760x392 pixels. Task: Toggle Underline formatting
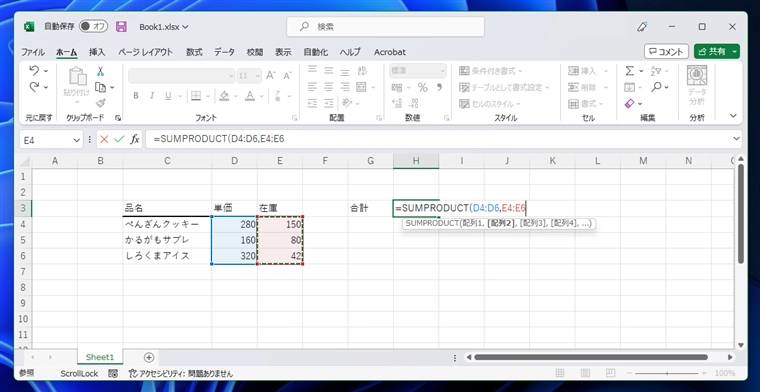(168, 96)
